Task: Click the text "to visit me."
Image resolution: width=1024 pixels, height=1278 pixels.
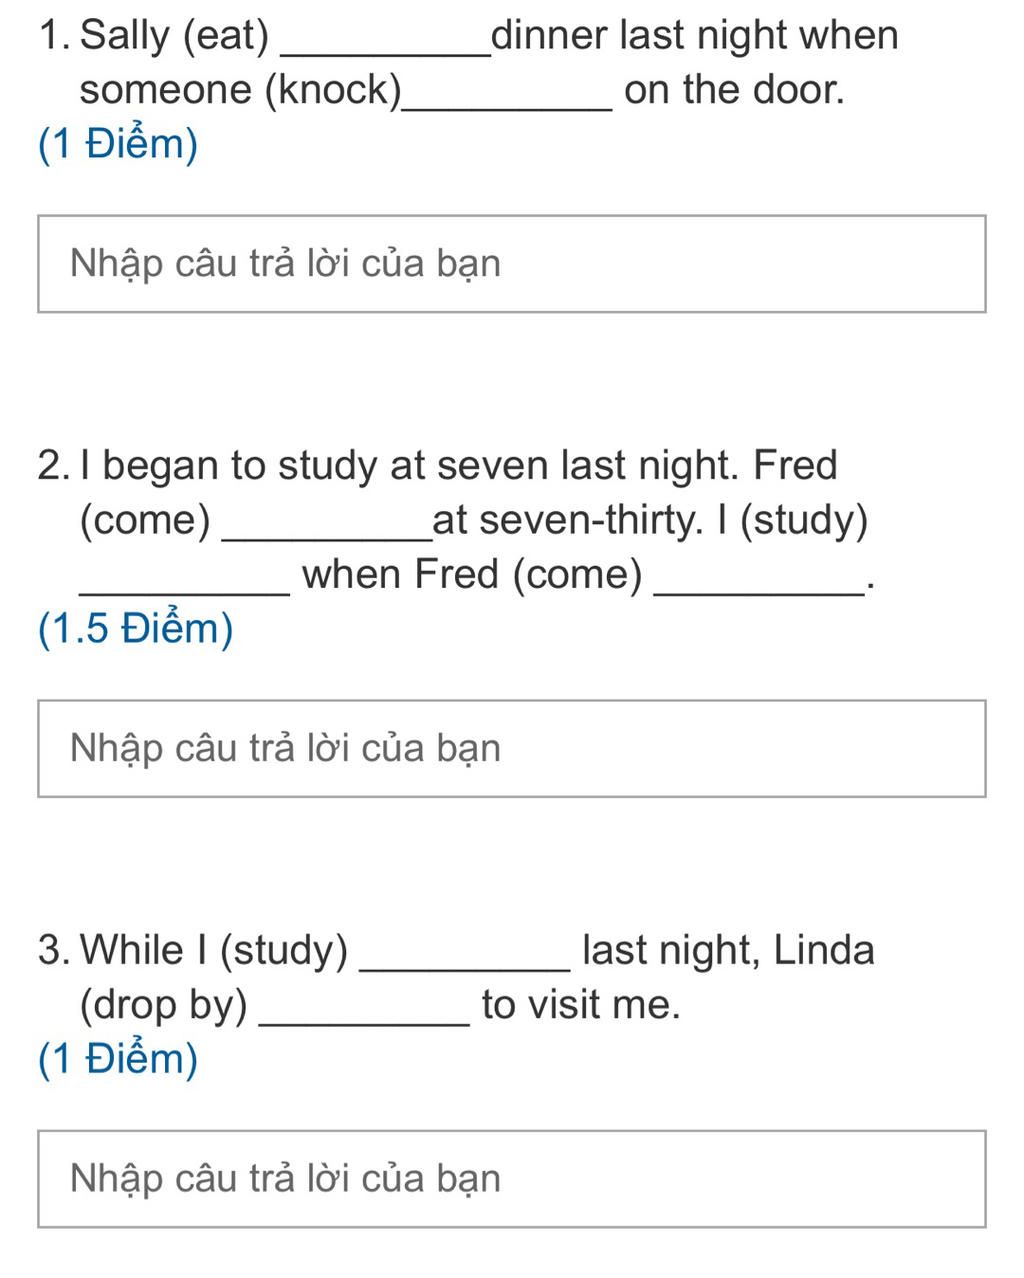Action: click(581, 1004)
